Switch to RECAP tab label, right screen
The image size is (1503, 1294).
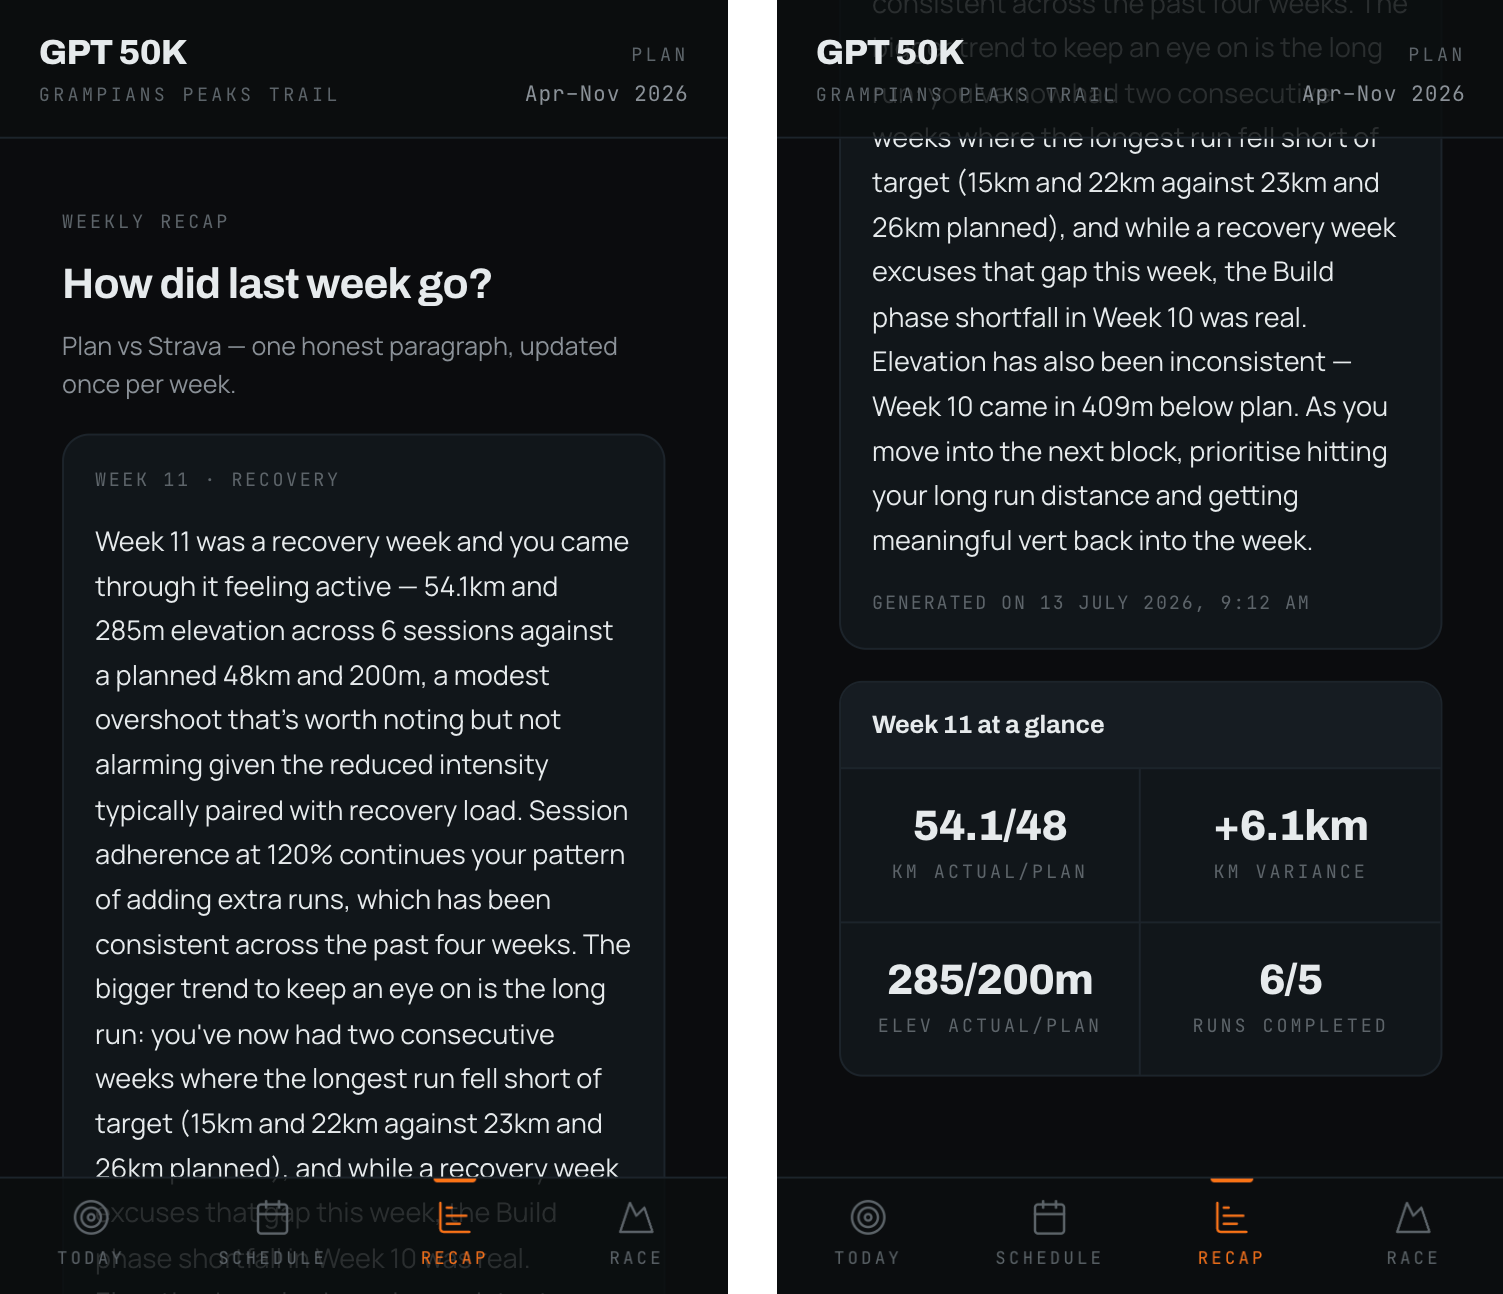tap(1231, 1258)
